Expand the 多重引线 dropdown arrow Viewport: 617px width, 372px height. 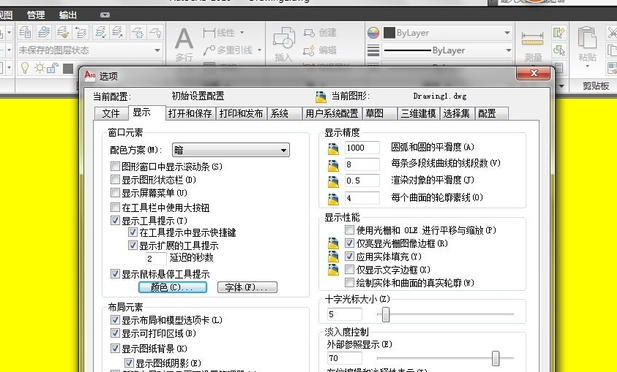coord(259,50)
